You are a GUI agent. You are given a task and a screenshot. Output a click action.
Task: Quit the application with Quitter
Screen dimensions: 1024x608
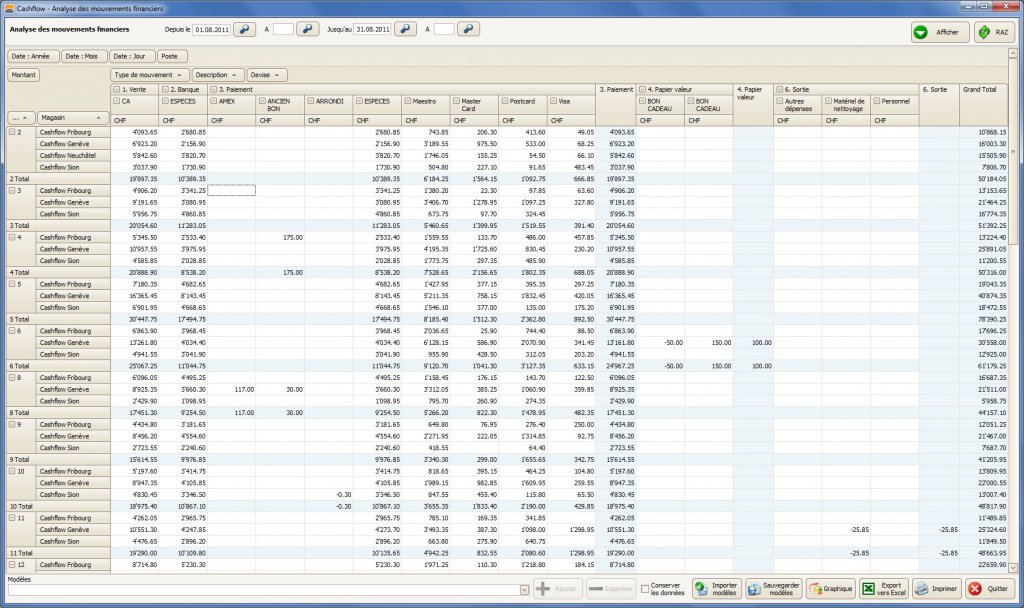tap(988, 589)
